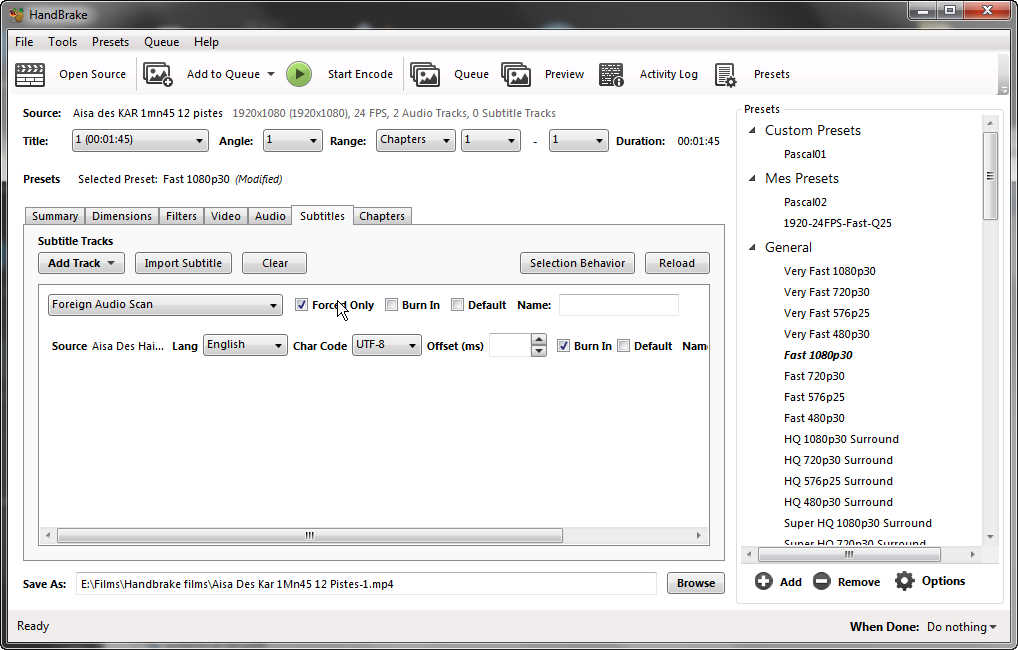Open the Range type Chapters dropdown
The width and height of the screenshot is (1018, 650).
coord(416,140)
